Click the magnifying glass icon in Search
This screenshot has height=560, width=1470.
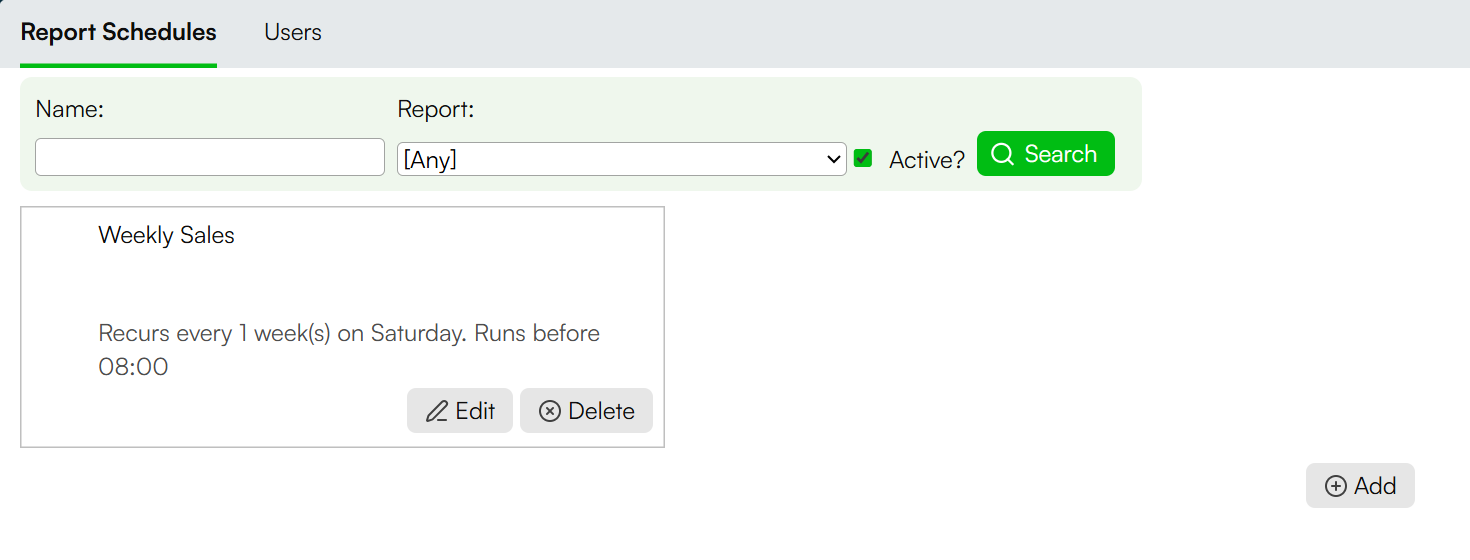1002,154
